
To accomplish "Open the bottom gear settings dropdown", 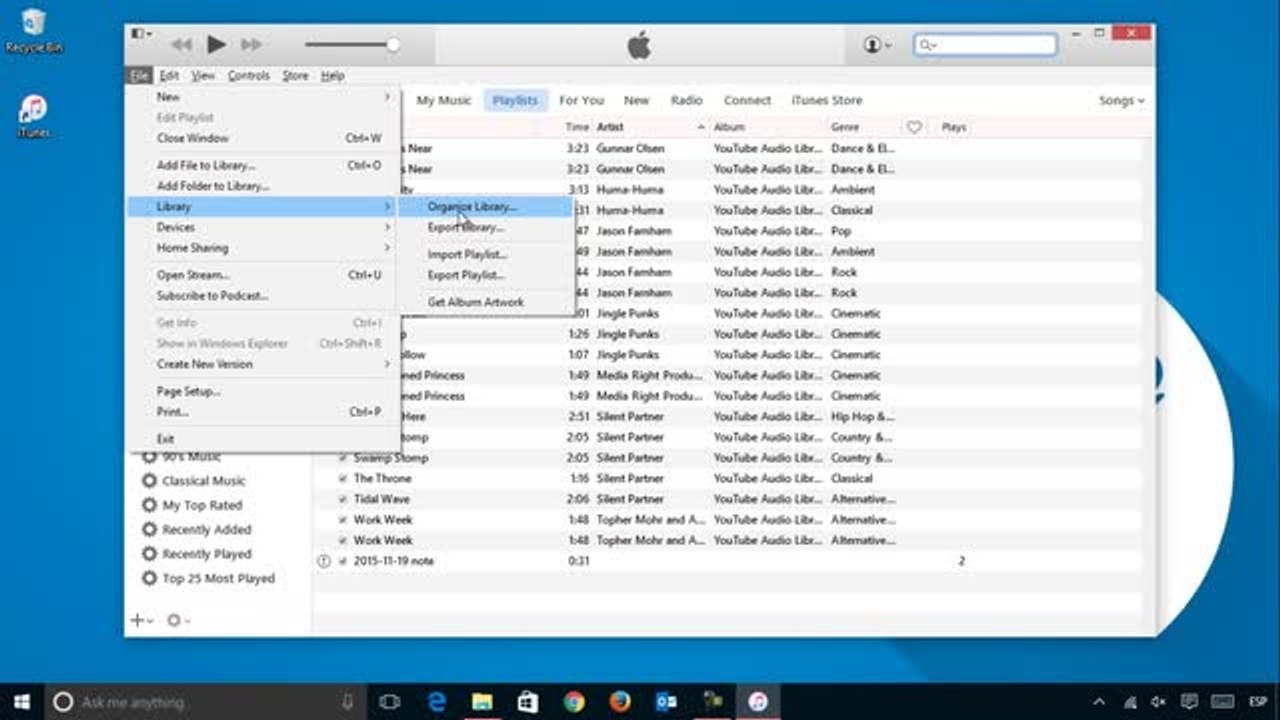I will 178,621.
